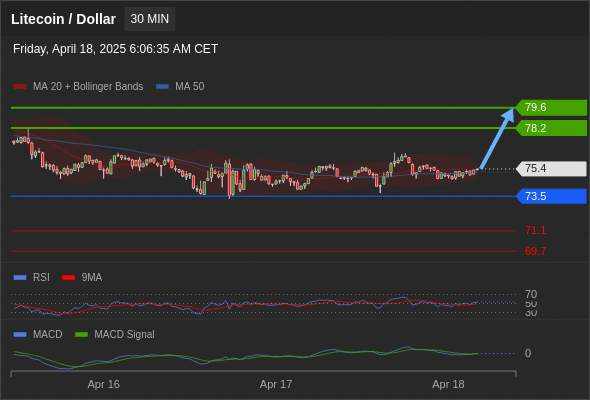Toggle the MA 50 legend swatch

tap(162, 87)
